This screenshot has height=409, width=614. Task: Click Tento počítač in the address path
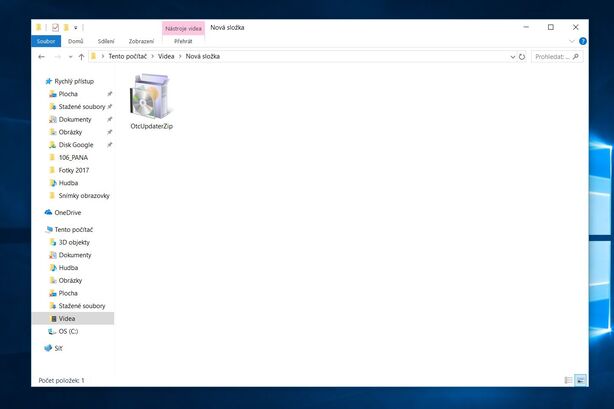pyautogui.click(x=128, y=56)
